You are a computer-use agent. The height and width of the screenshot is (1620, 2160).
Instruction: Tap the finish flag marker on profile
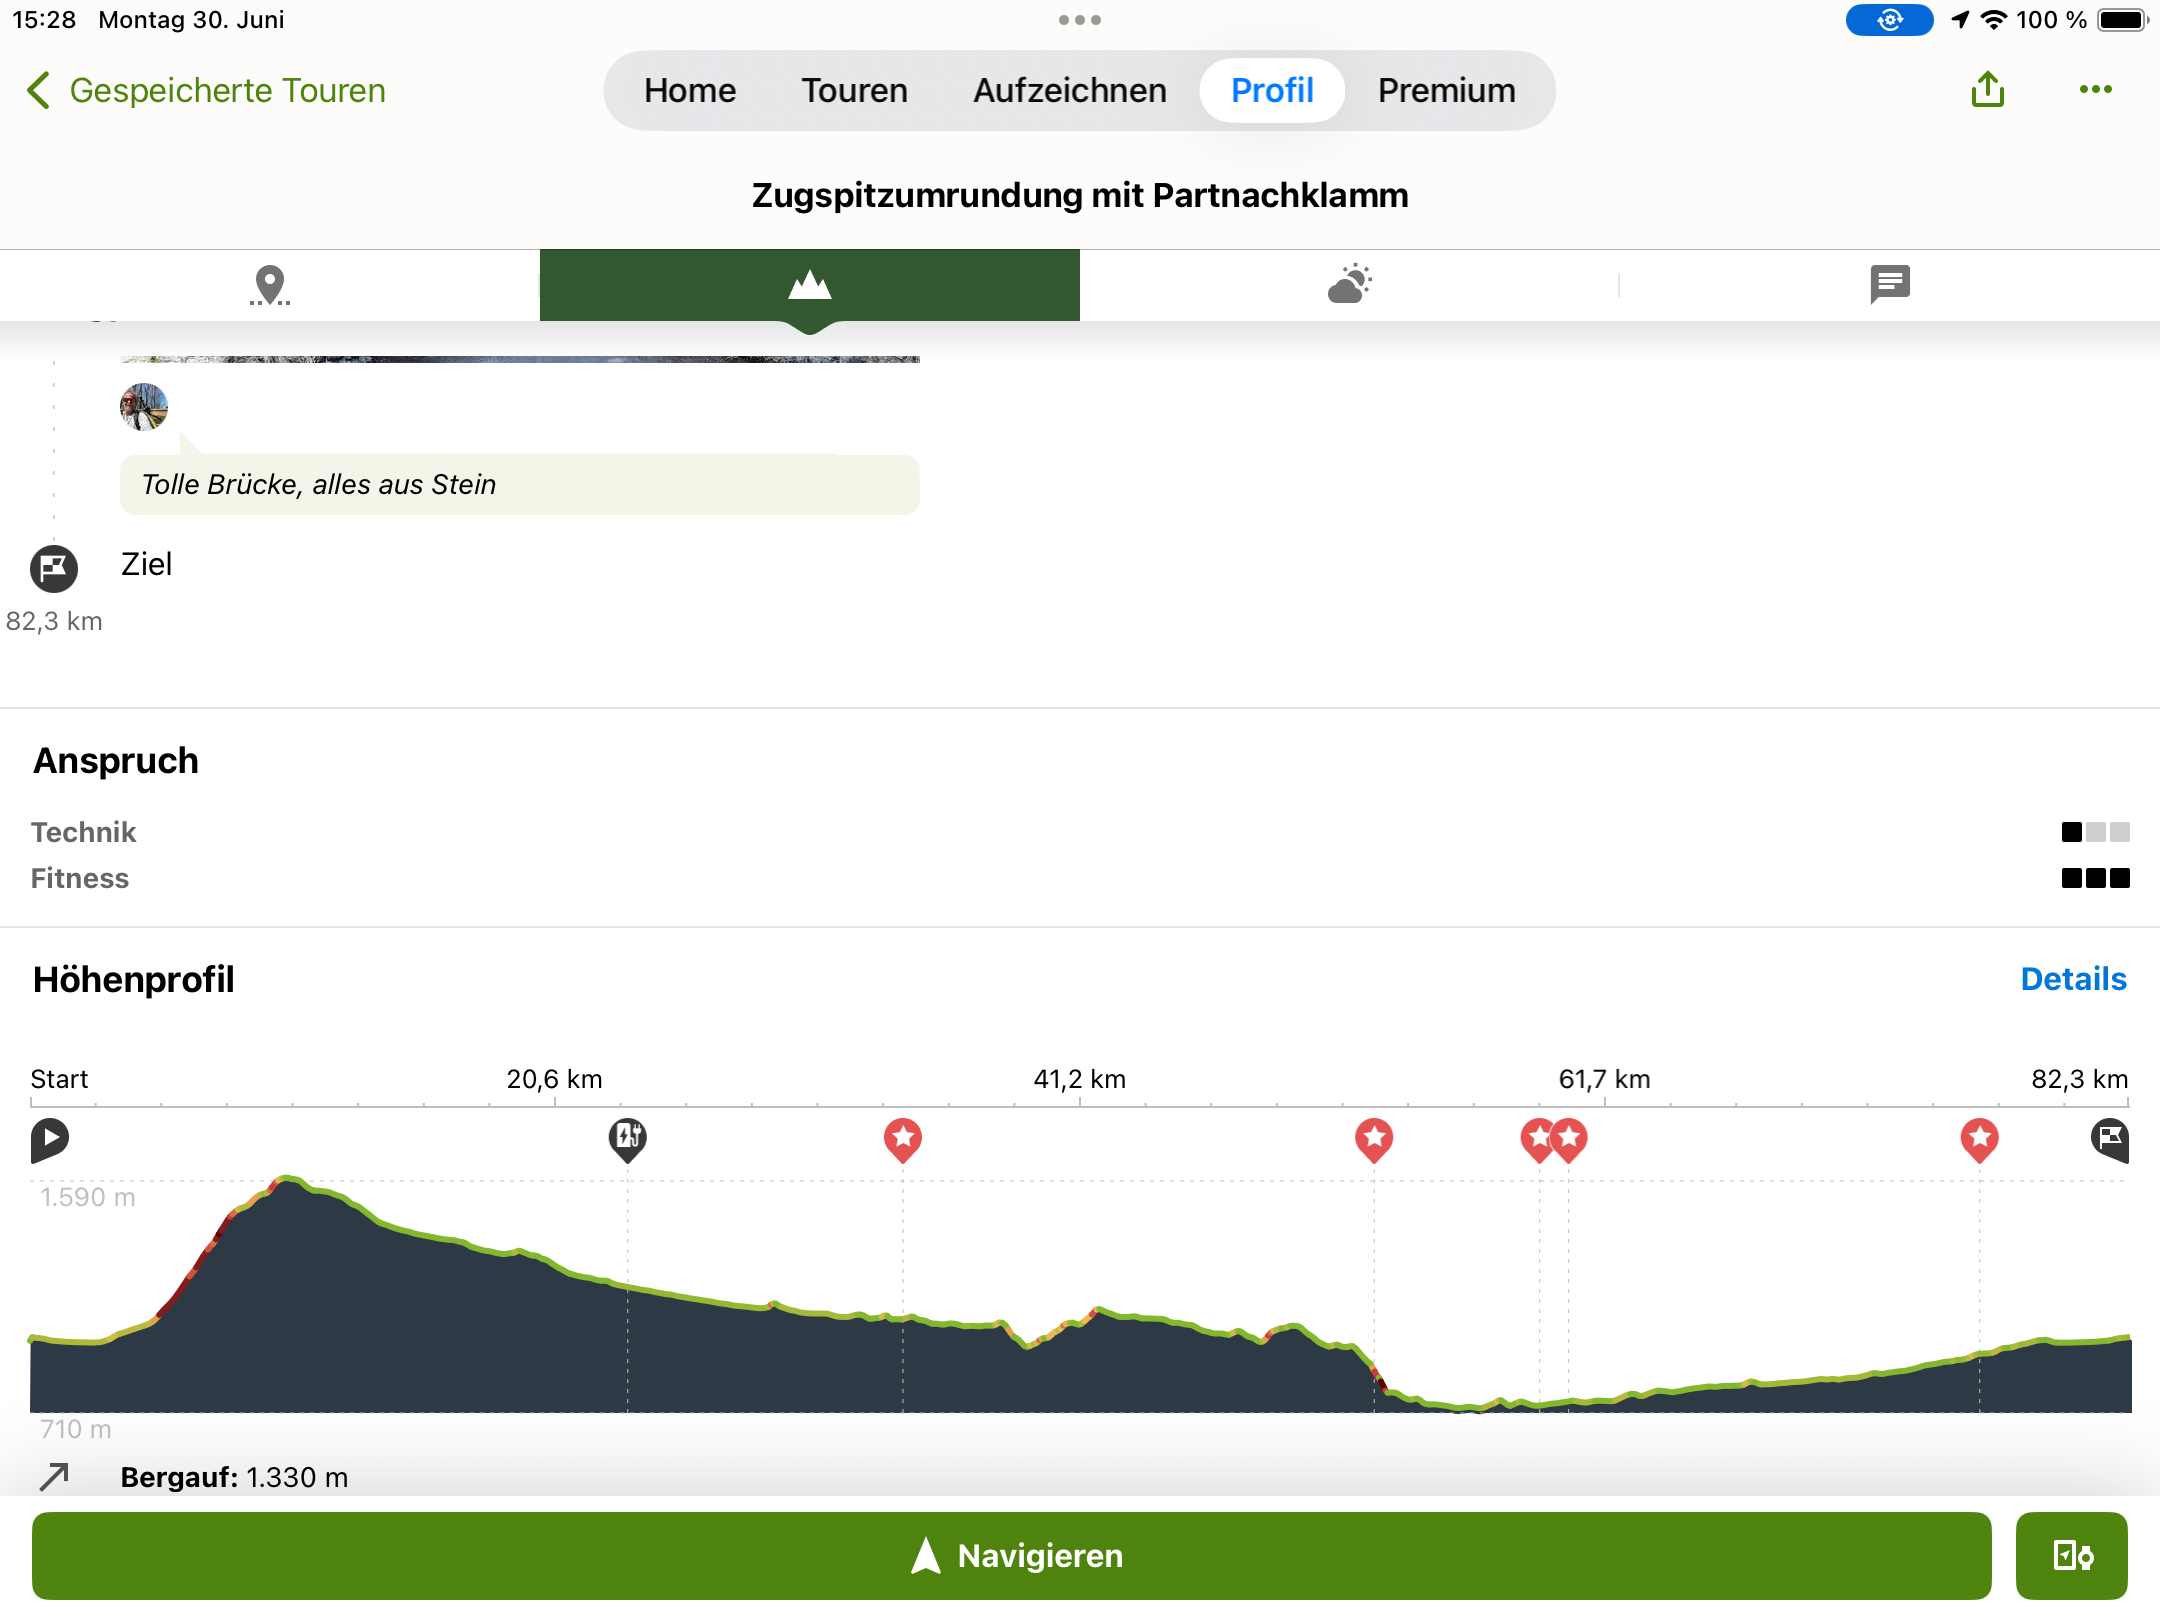pos(2109,1139)
